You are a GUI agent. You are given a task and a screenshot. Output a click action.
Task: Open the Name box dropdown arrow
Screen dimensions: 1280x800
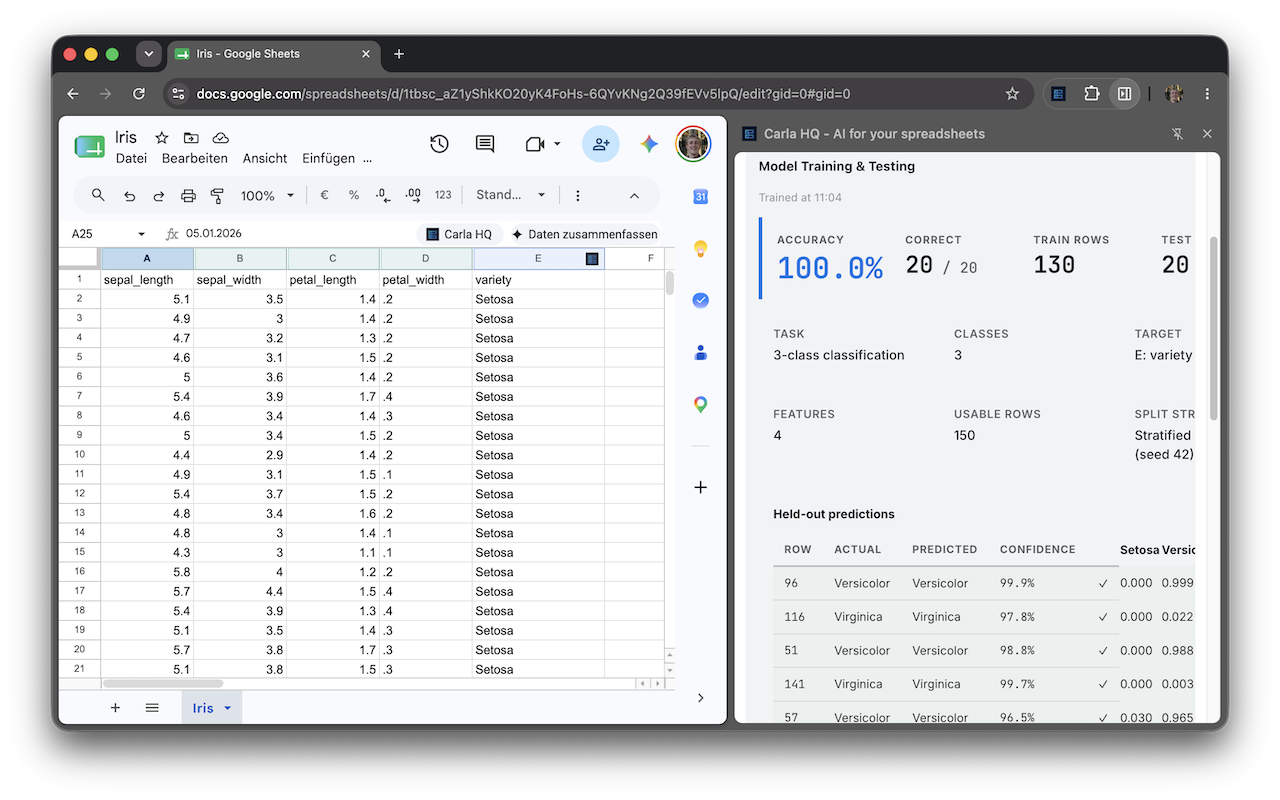142,234
